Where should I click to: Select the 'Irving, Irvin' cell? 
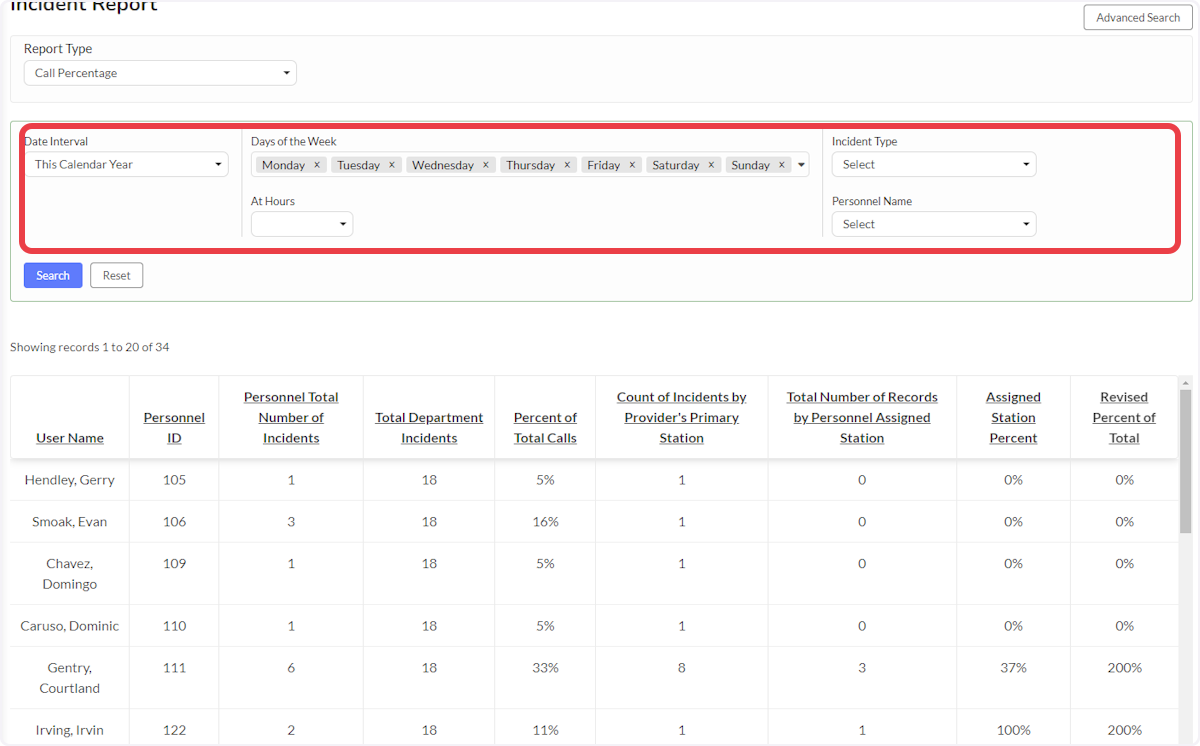[70, 730]
